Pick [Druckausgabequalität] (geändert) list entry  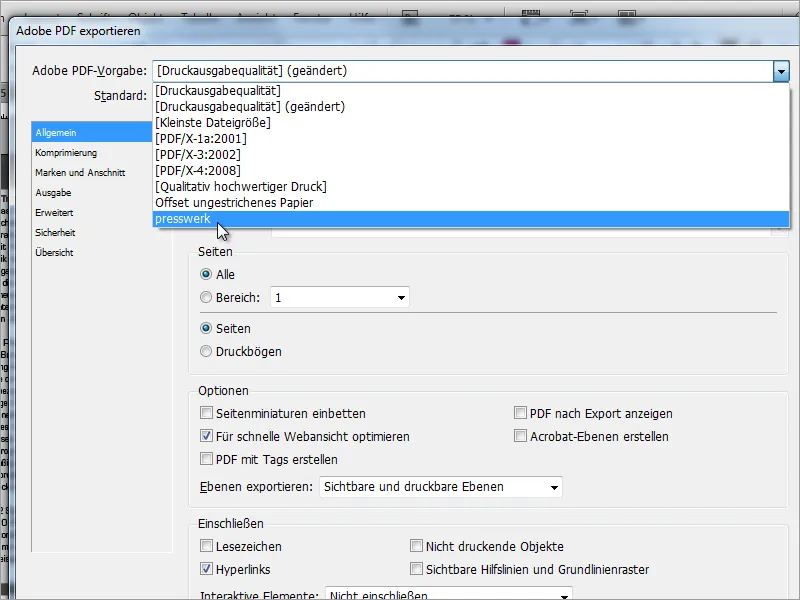click(x=471, y=107)
